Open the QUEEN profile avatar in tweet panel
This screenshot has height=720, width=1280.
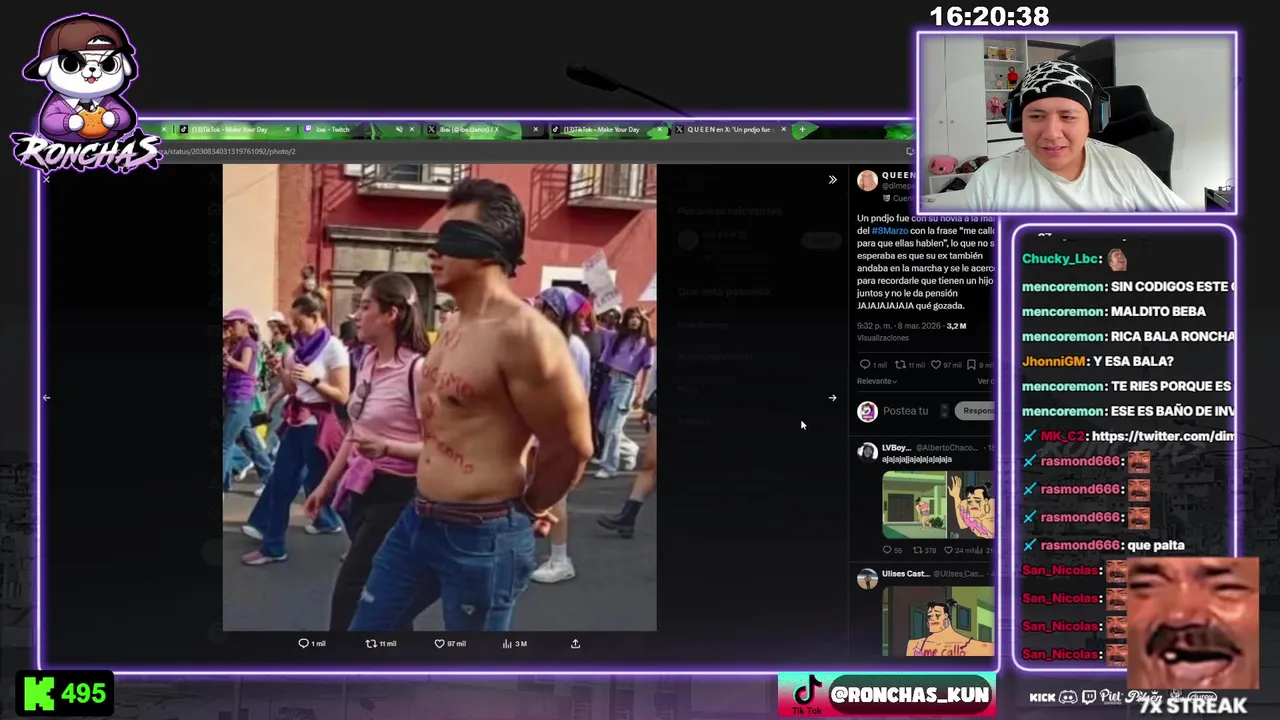click(867, 180)
